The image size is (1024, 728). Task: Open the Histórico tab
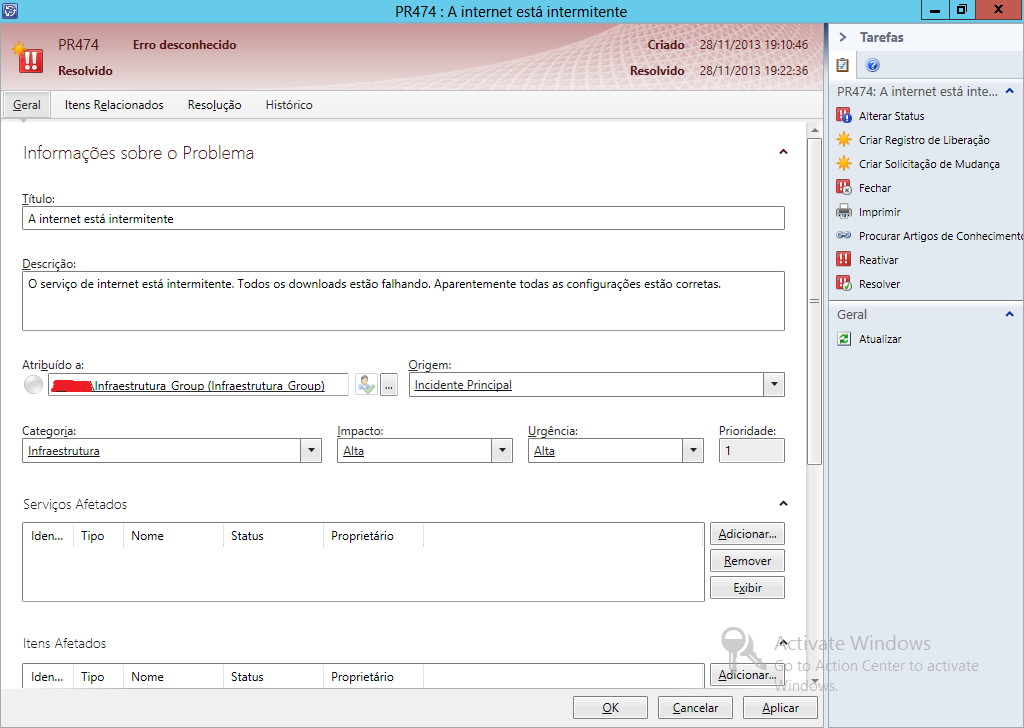[289, 105]
